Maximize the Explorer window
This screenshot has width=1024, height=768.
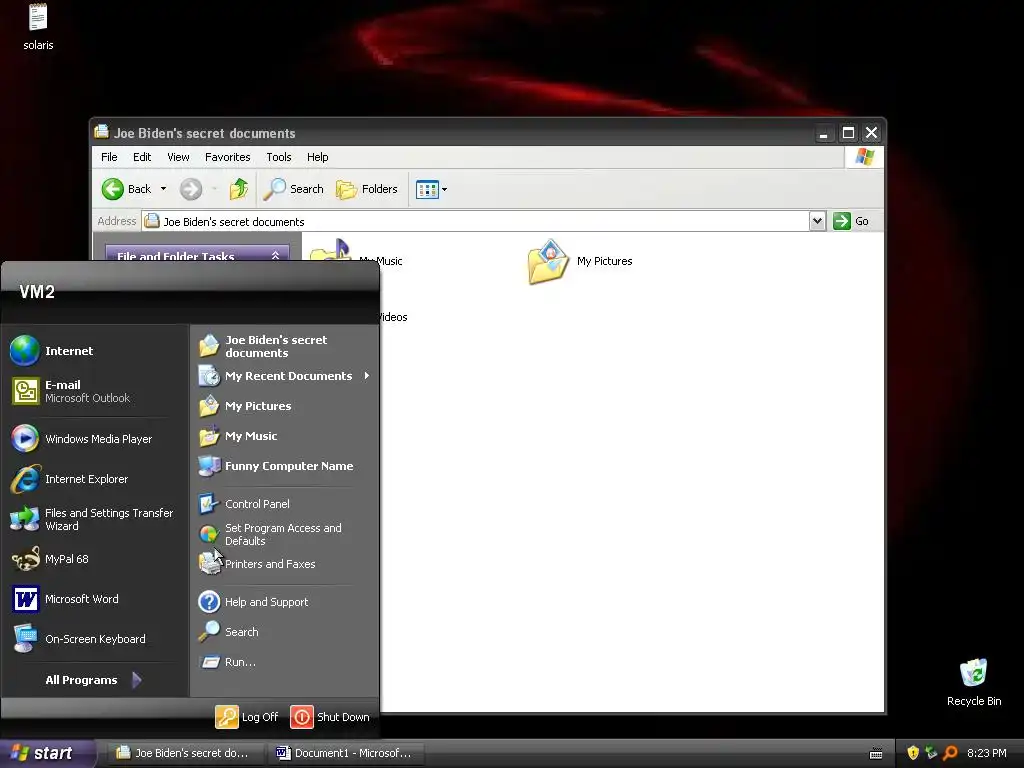coord(848,133)
